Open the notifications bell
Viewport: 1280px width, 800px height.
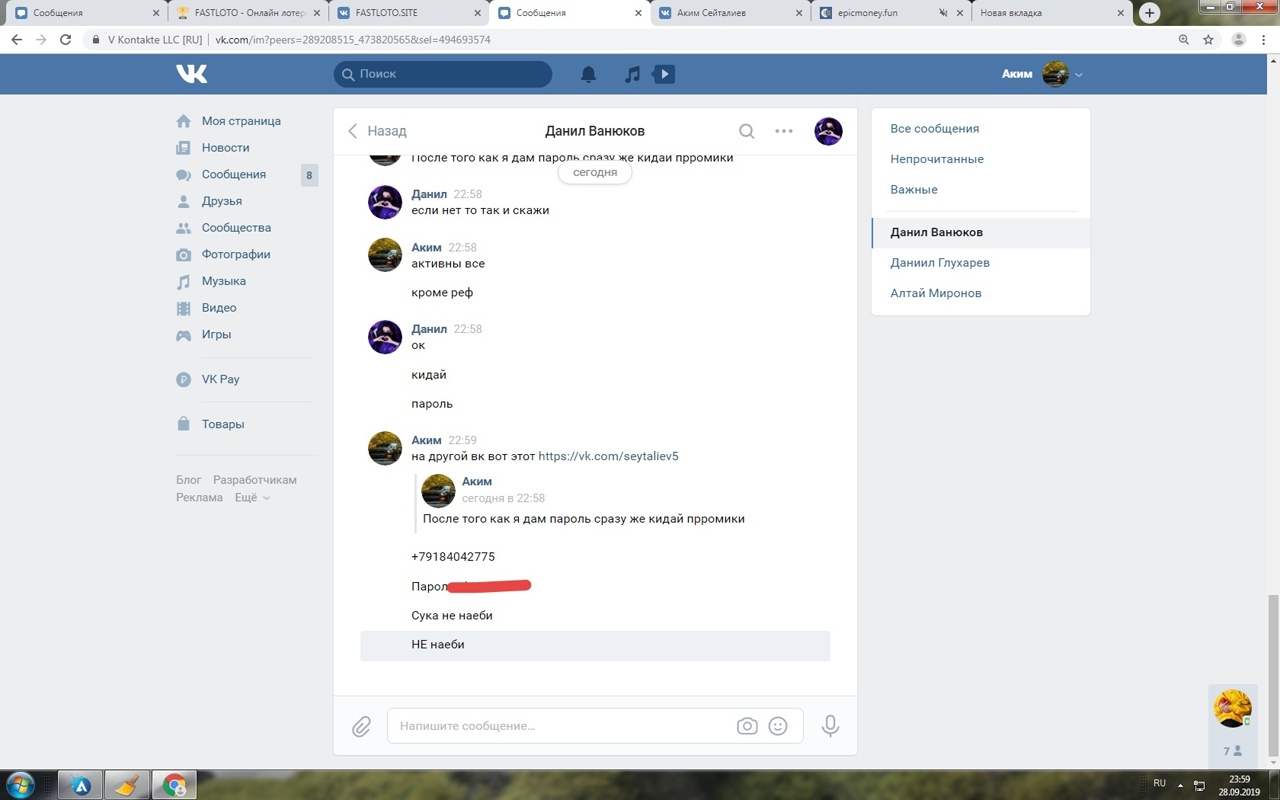coord(589,74)
